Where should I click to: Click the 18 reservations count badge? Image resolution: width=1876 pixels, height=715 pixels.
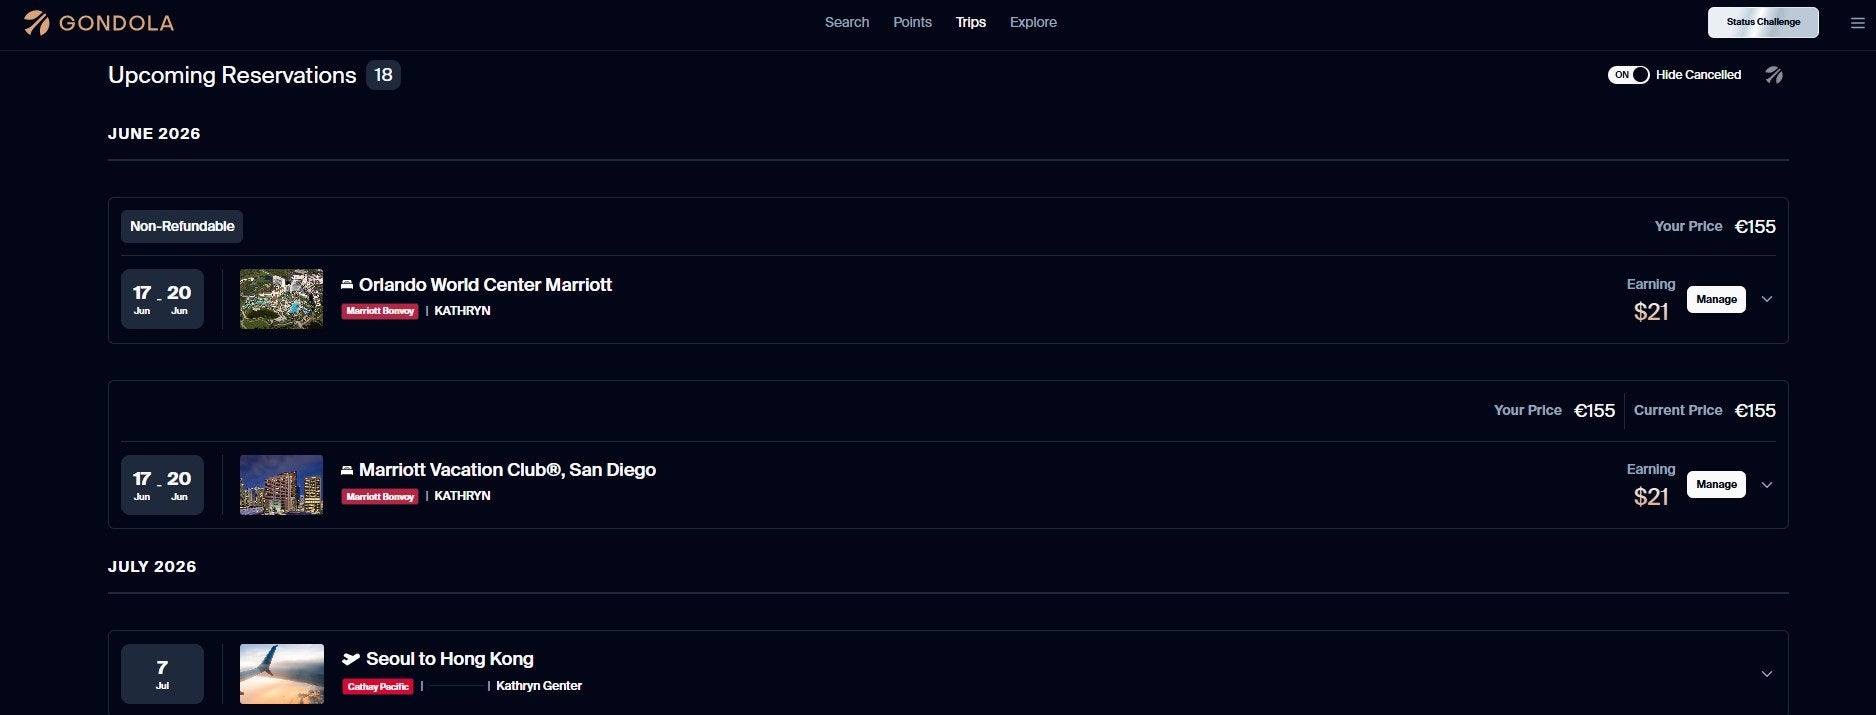coord(383,75)
